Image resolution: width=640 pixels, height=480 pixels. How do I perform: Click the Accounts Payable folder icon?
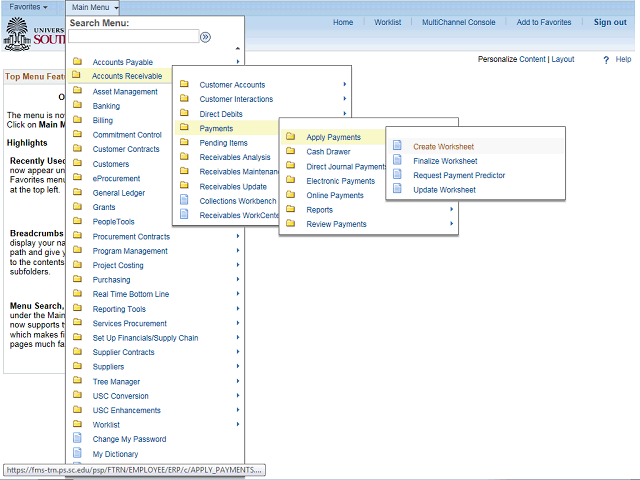tap(77, 62)
